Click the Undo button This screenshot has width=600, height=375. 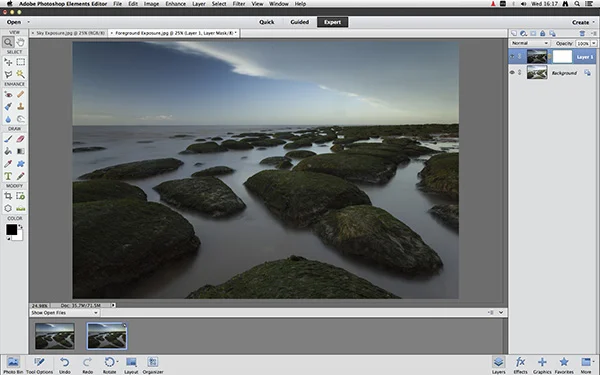65,365
